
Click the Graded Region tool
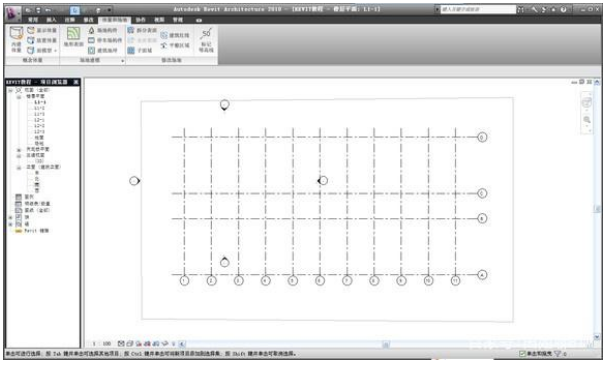click(x=175, y=45)
